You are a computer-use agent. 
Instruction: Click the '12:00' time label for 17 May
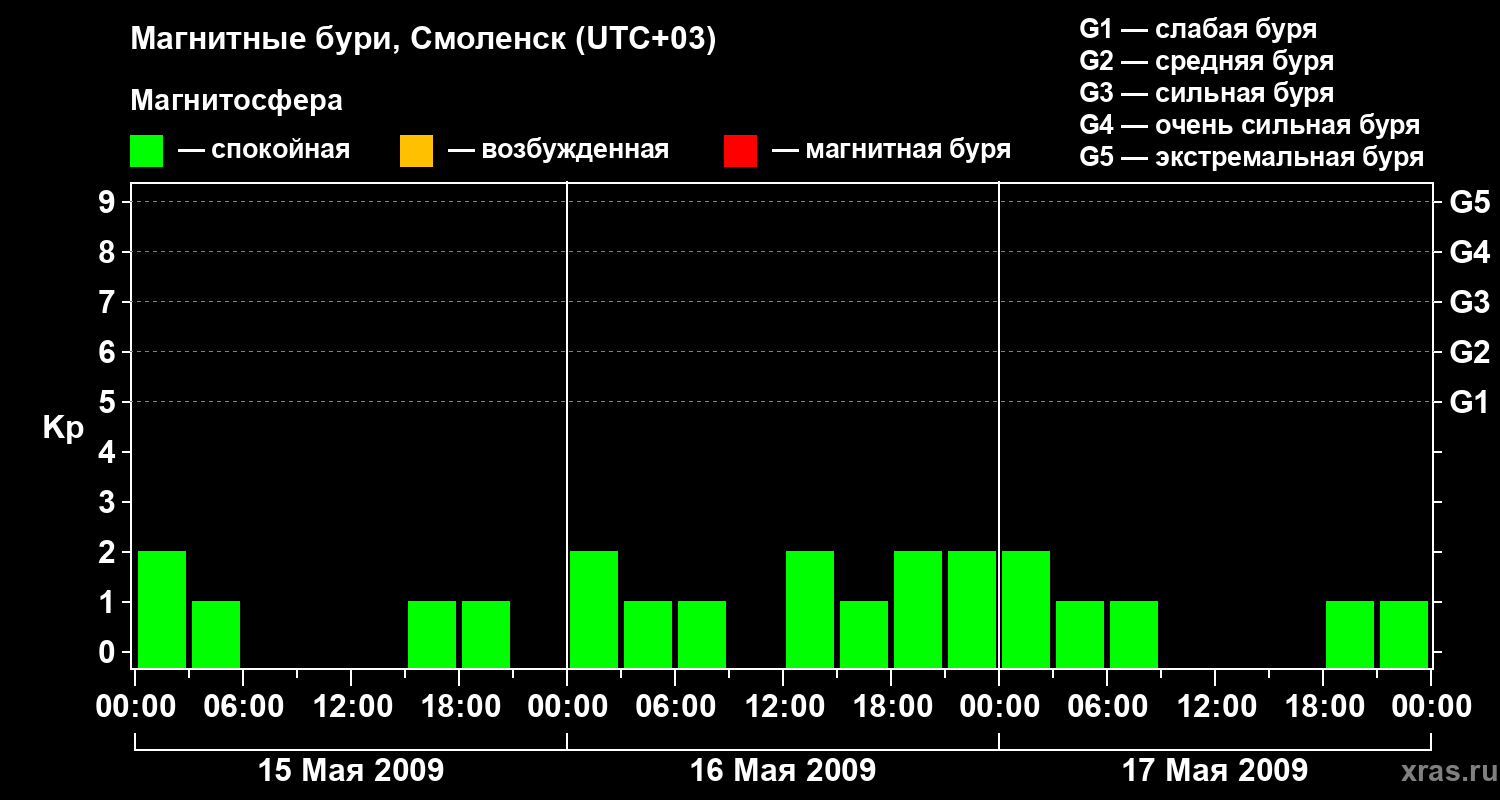(x=1215, y=707)
